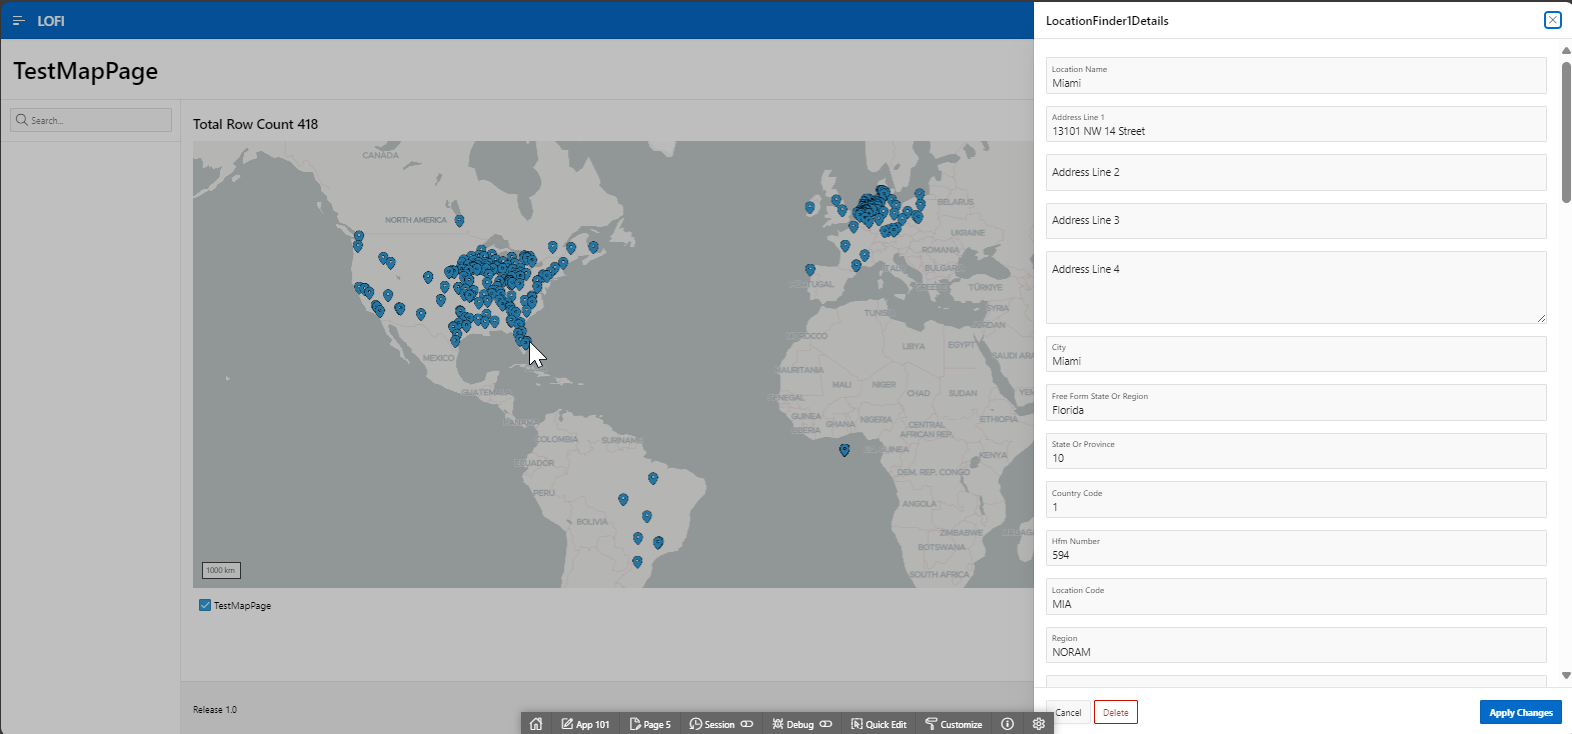
Task: Toggle the TestMapPage layer checkbox
Action: coord(205,605)
